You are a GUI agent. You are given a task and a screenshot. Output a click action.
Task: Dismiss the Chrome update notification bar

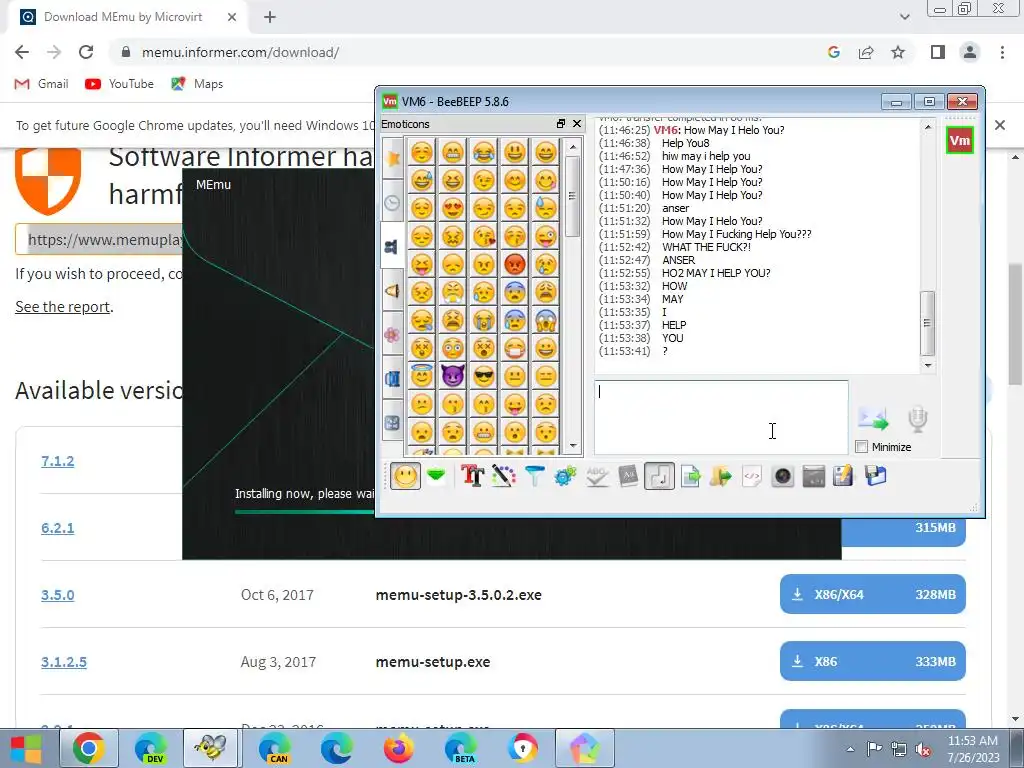click(x=1000, y=125)
